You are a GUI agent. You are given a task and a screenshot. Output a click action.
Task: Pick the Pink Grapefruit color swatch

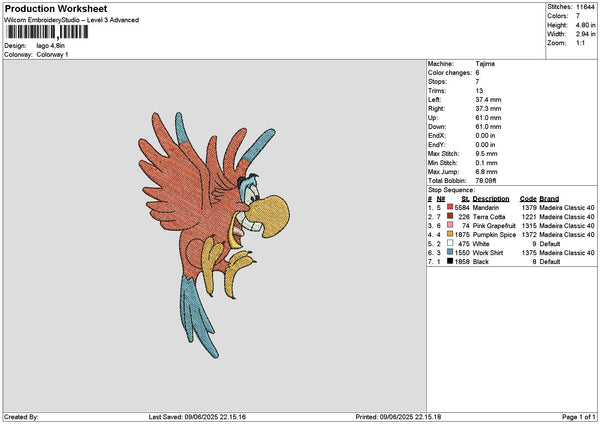point(451,225)
